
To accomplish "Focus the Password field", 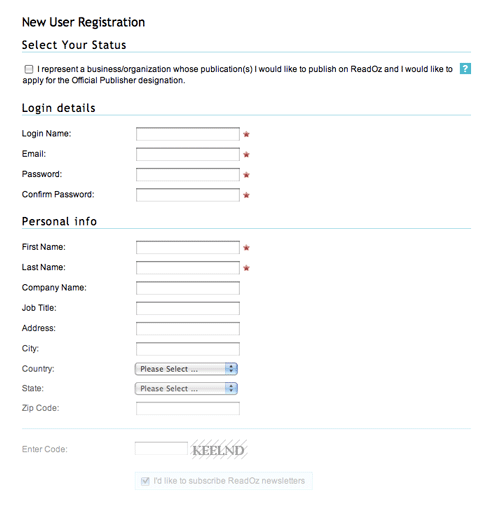I will pyautogui.click(x=188, y=175).
